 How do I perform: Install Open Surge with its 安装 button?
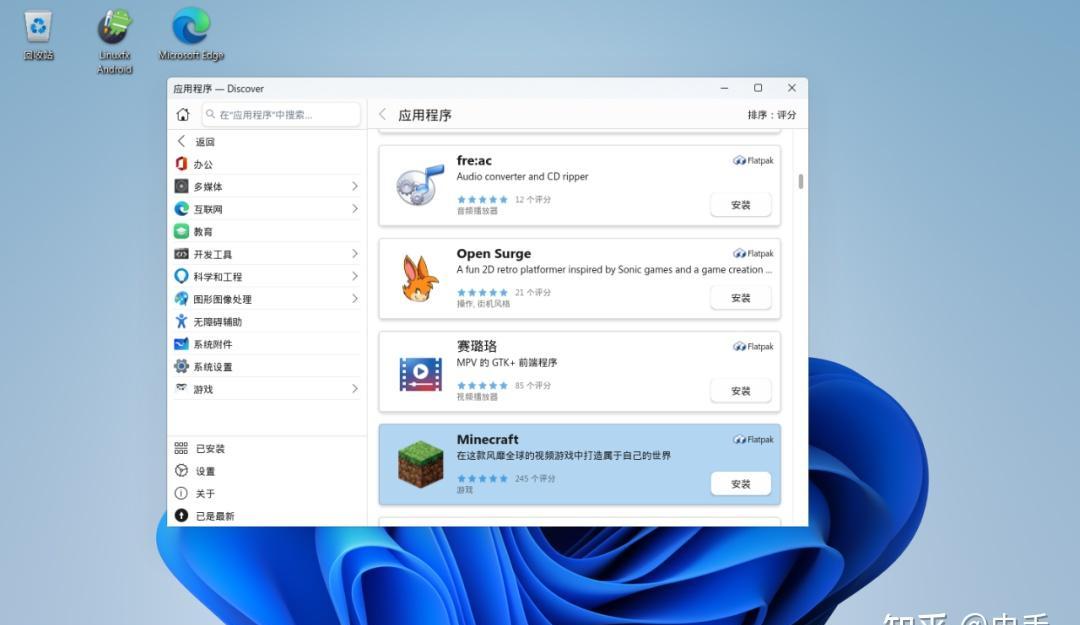[740, 298]
